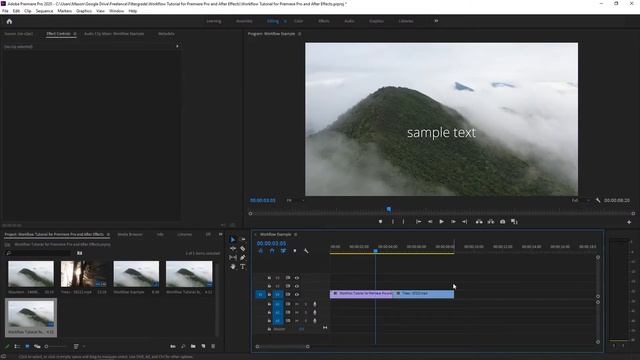Click Automate to Sequence icon
This screenshot has width=640, height=360.
point(173,346)
